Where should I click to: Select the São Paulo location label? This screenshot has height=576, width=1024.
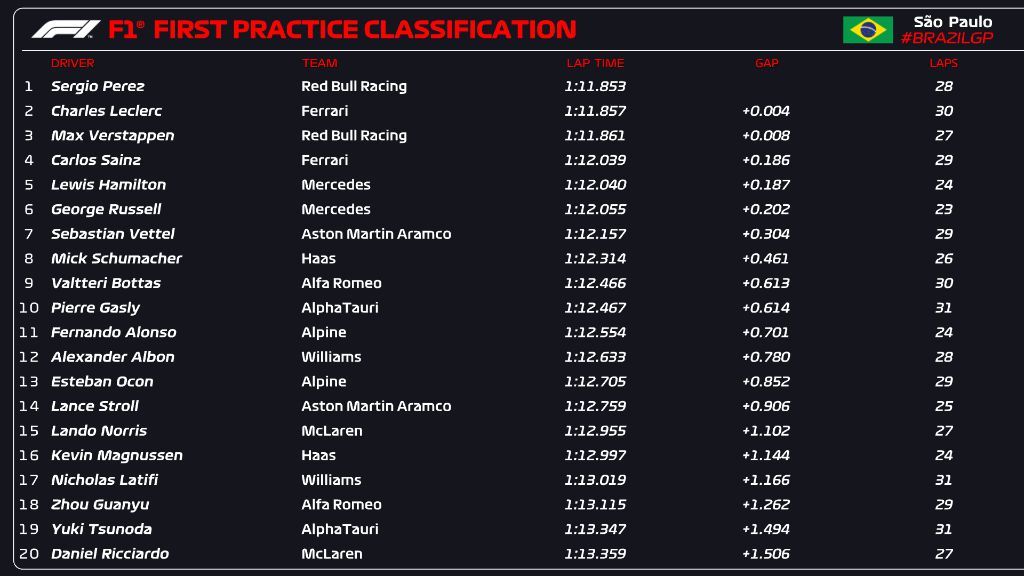click(953, 21)
